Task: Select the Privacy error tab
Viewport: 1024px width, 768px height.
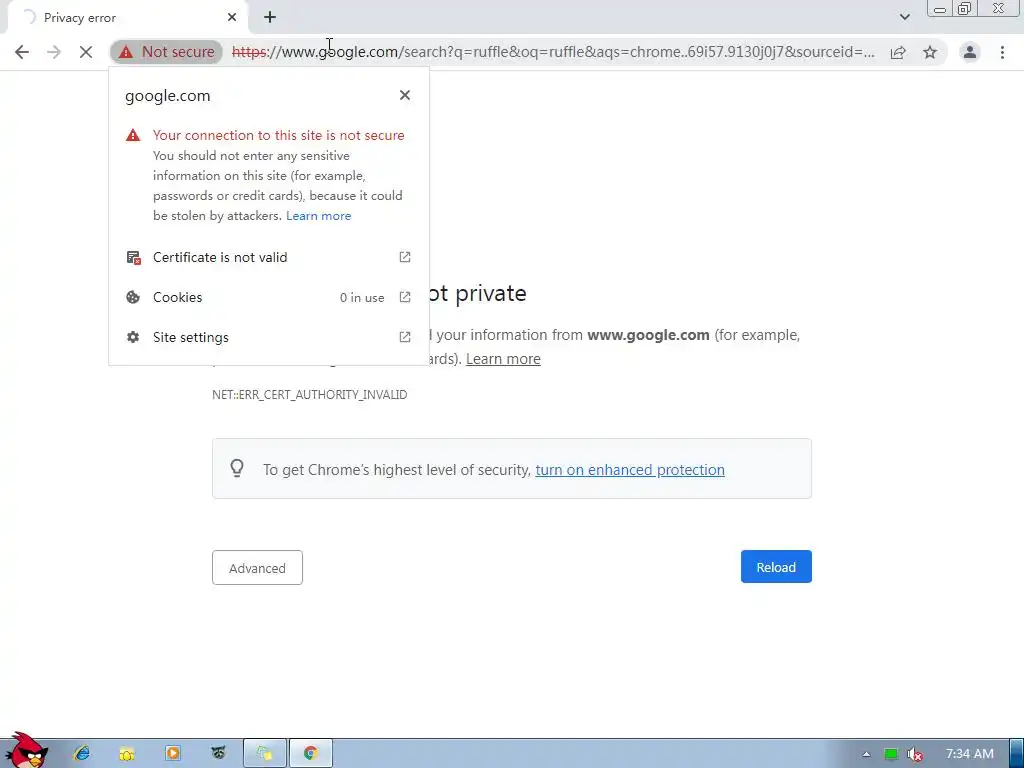Action: click(x=127, y=18)
